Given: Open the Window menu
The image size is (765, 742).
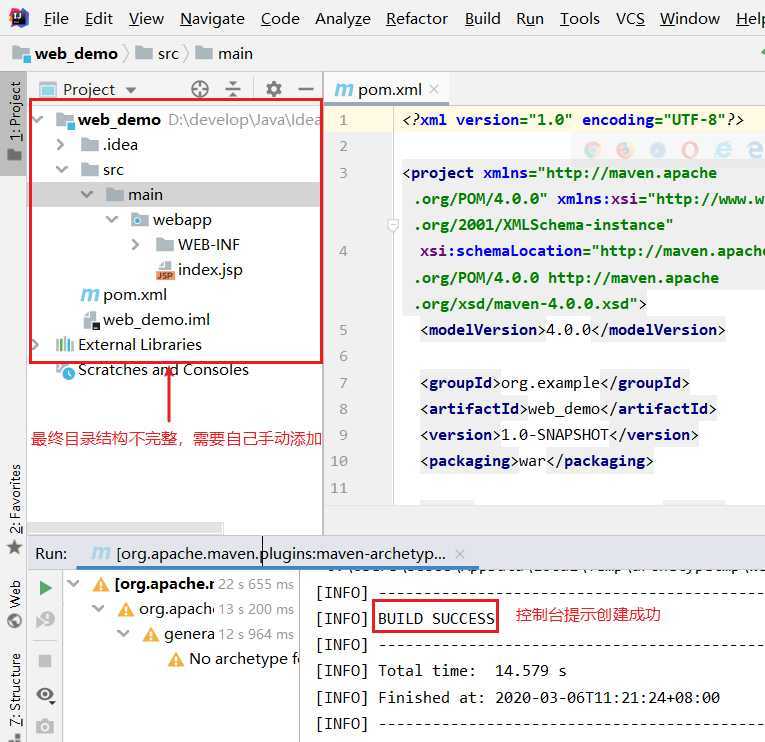Looking at the screenshot, I should click(x=689, y=19).
